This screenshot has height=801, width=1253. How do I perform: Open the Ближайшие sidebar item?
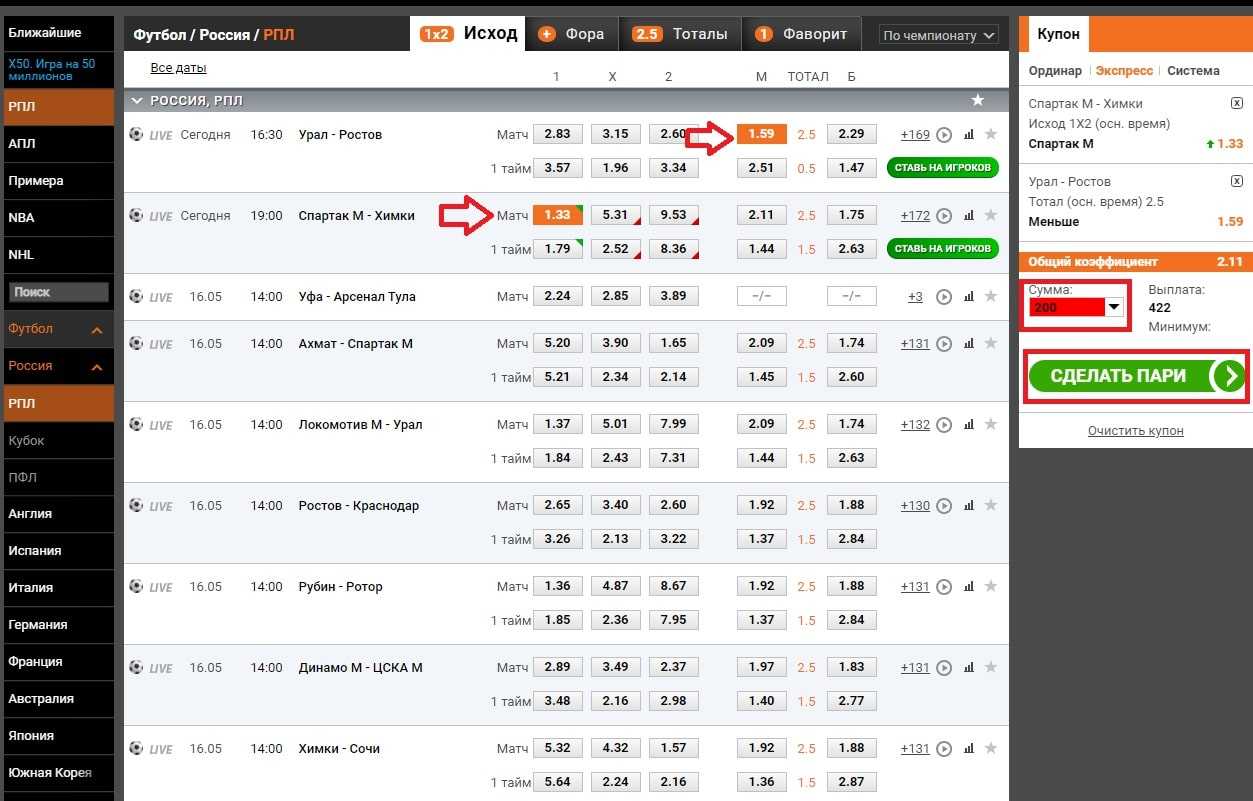pyautogui.click(x=57, y=32)
